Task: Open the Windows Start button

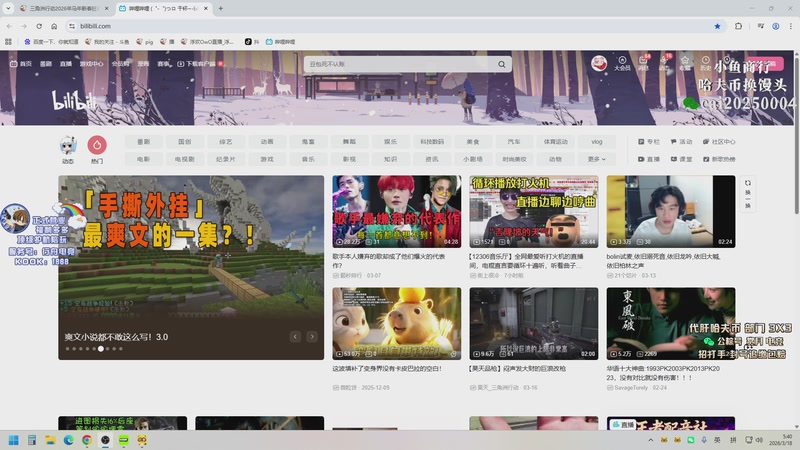Action: pyautogui.click(x=14, y=440)
